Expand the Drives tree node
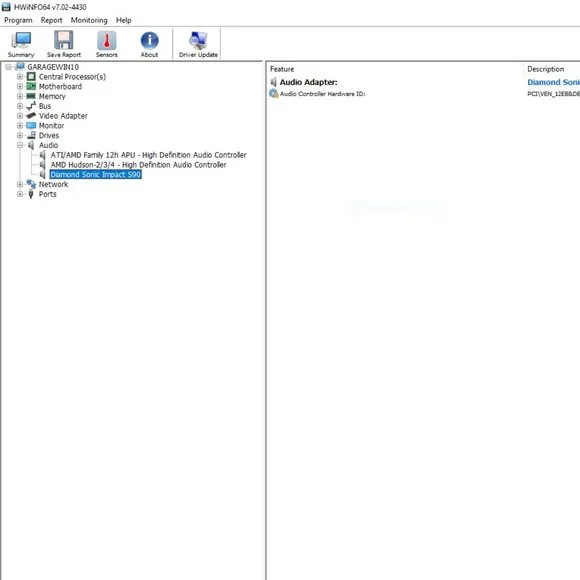 [20, 135]
